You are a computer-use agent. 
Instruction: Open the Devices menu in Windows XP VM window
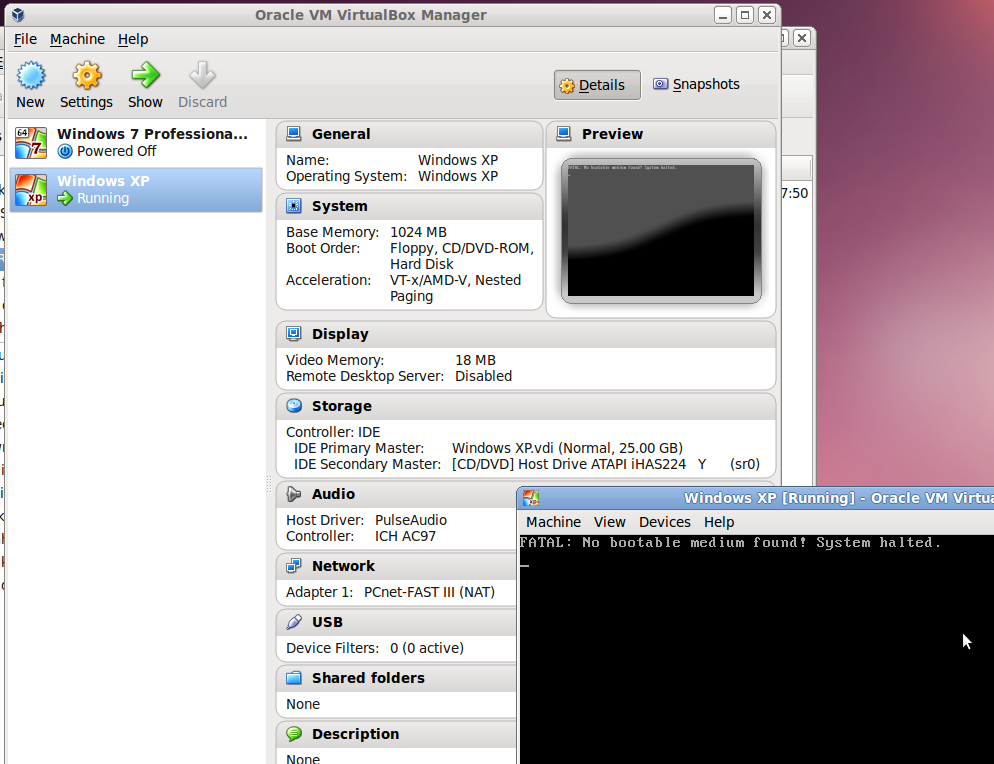tap(664, 522)
